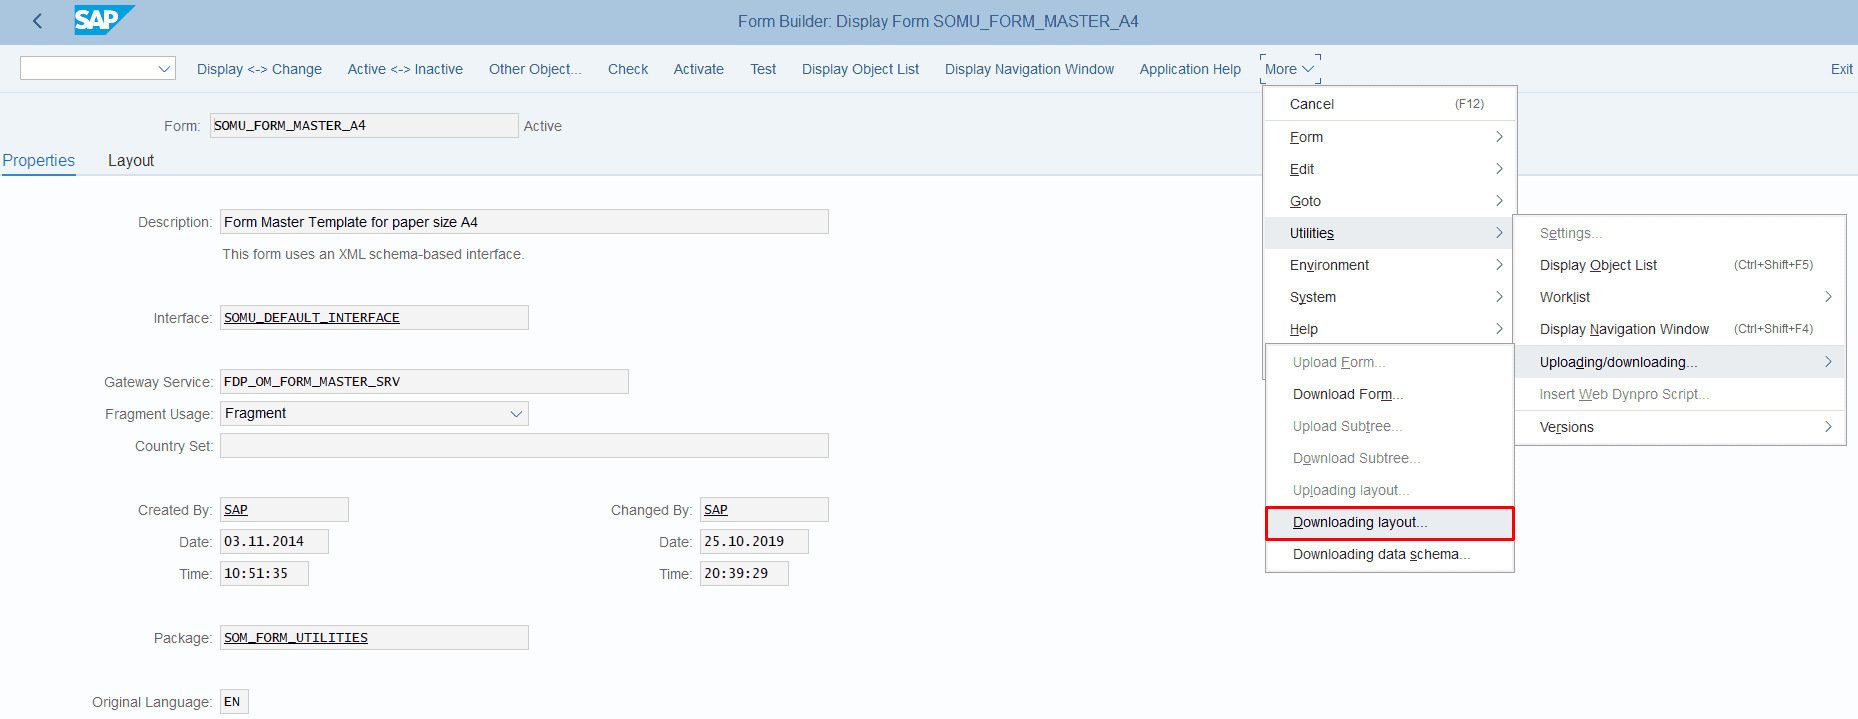
Task: Click the XML schema-based interface note
Action: (373, 254)
